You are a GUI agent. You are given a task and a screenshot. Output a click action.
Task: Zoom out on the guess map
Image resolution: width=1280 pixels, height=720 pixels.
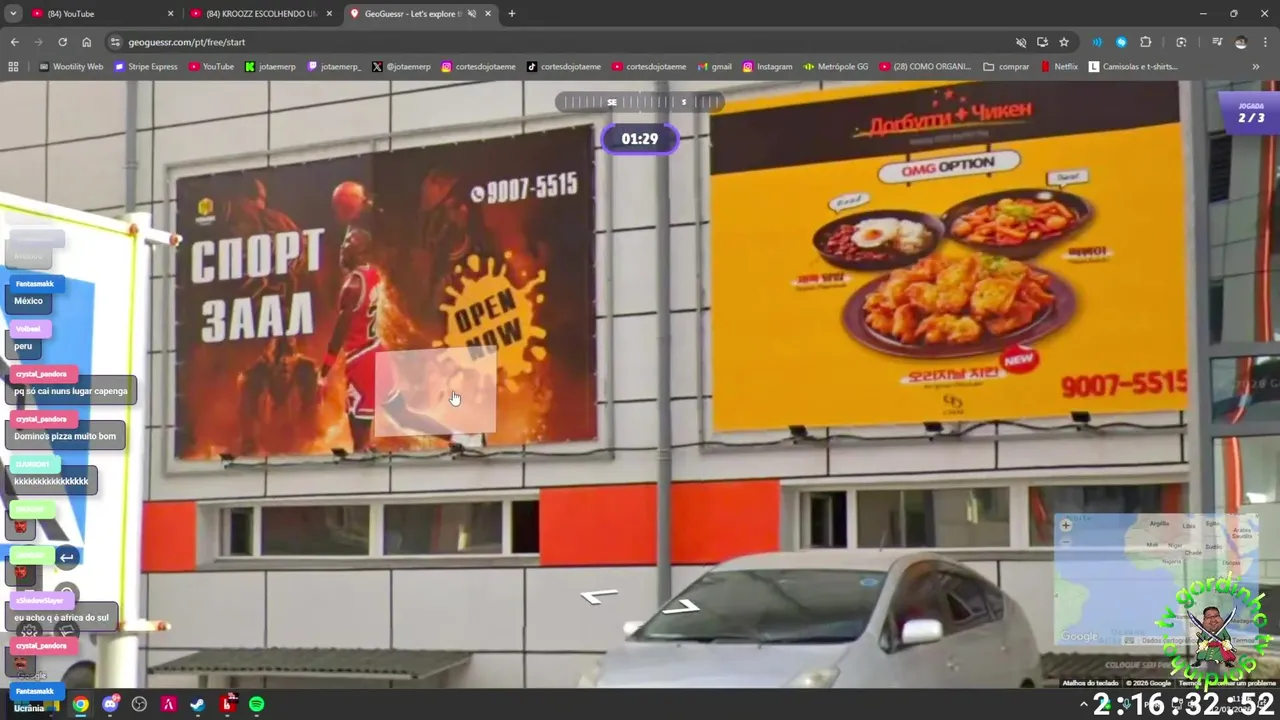(x=1066, y=541)
